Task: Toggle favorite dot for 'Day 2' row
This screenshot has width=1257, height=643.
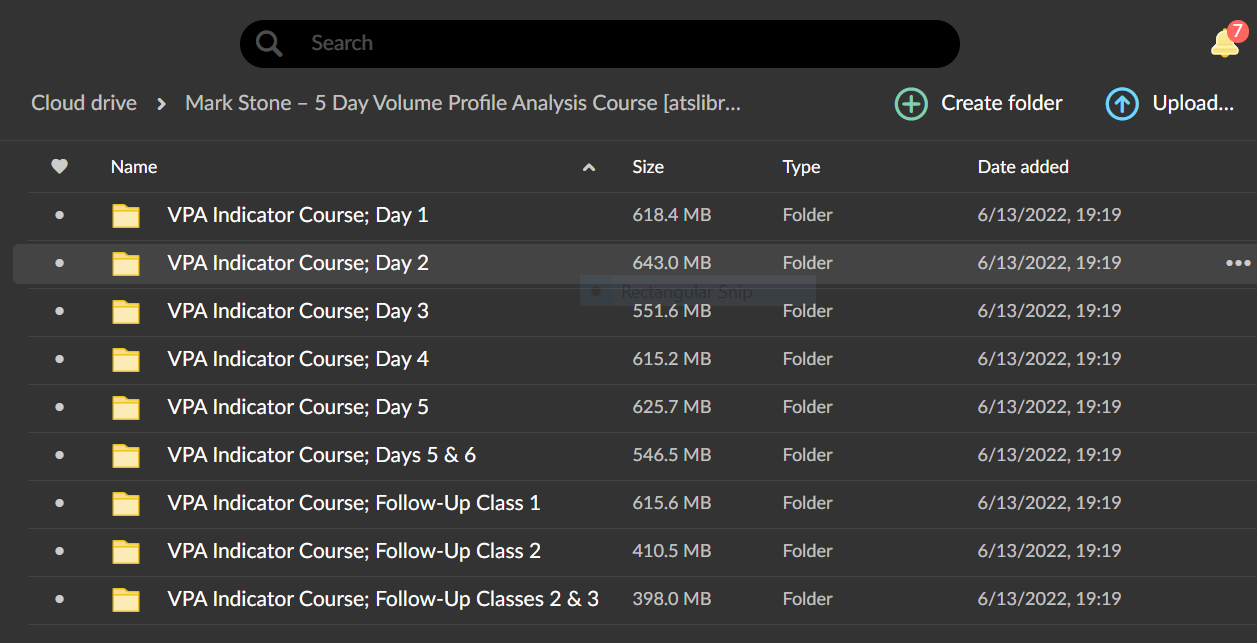Action: tap(59, 263)
